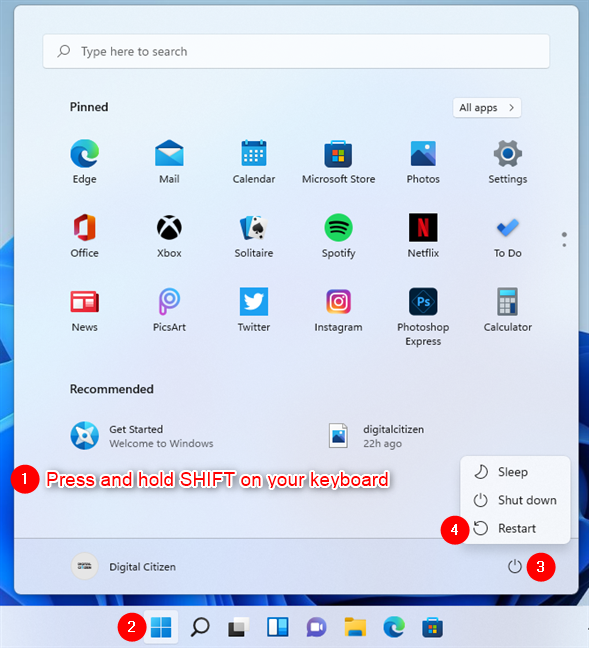
Task: Choose Sleep from the power menu
Action: click(515, 472)
